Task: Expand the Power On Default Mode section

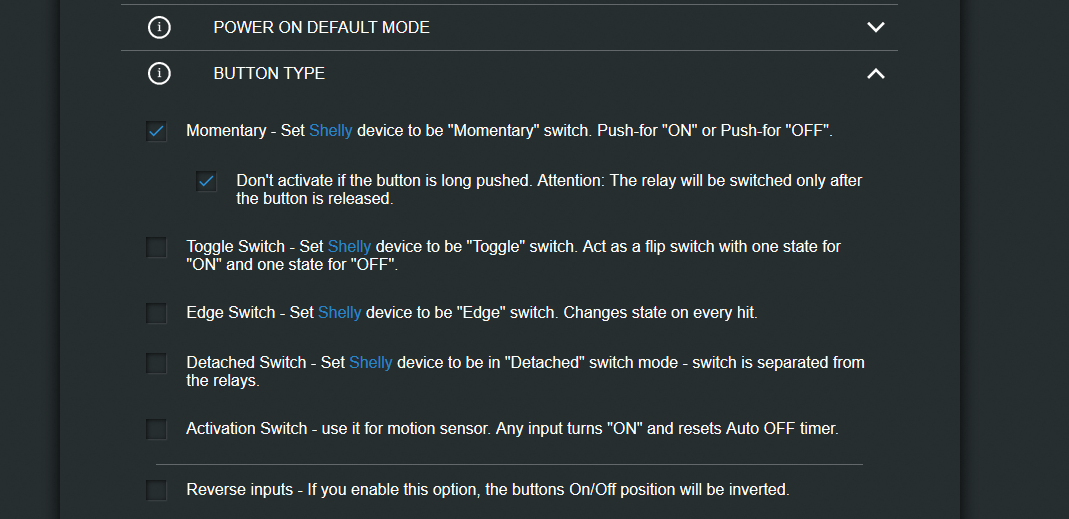Action: [x=876, y=27]
